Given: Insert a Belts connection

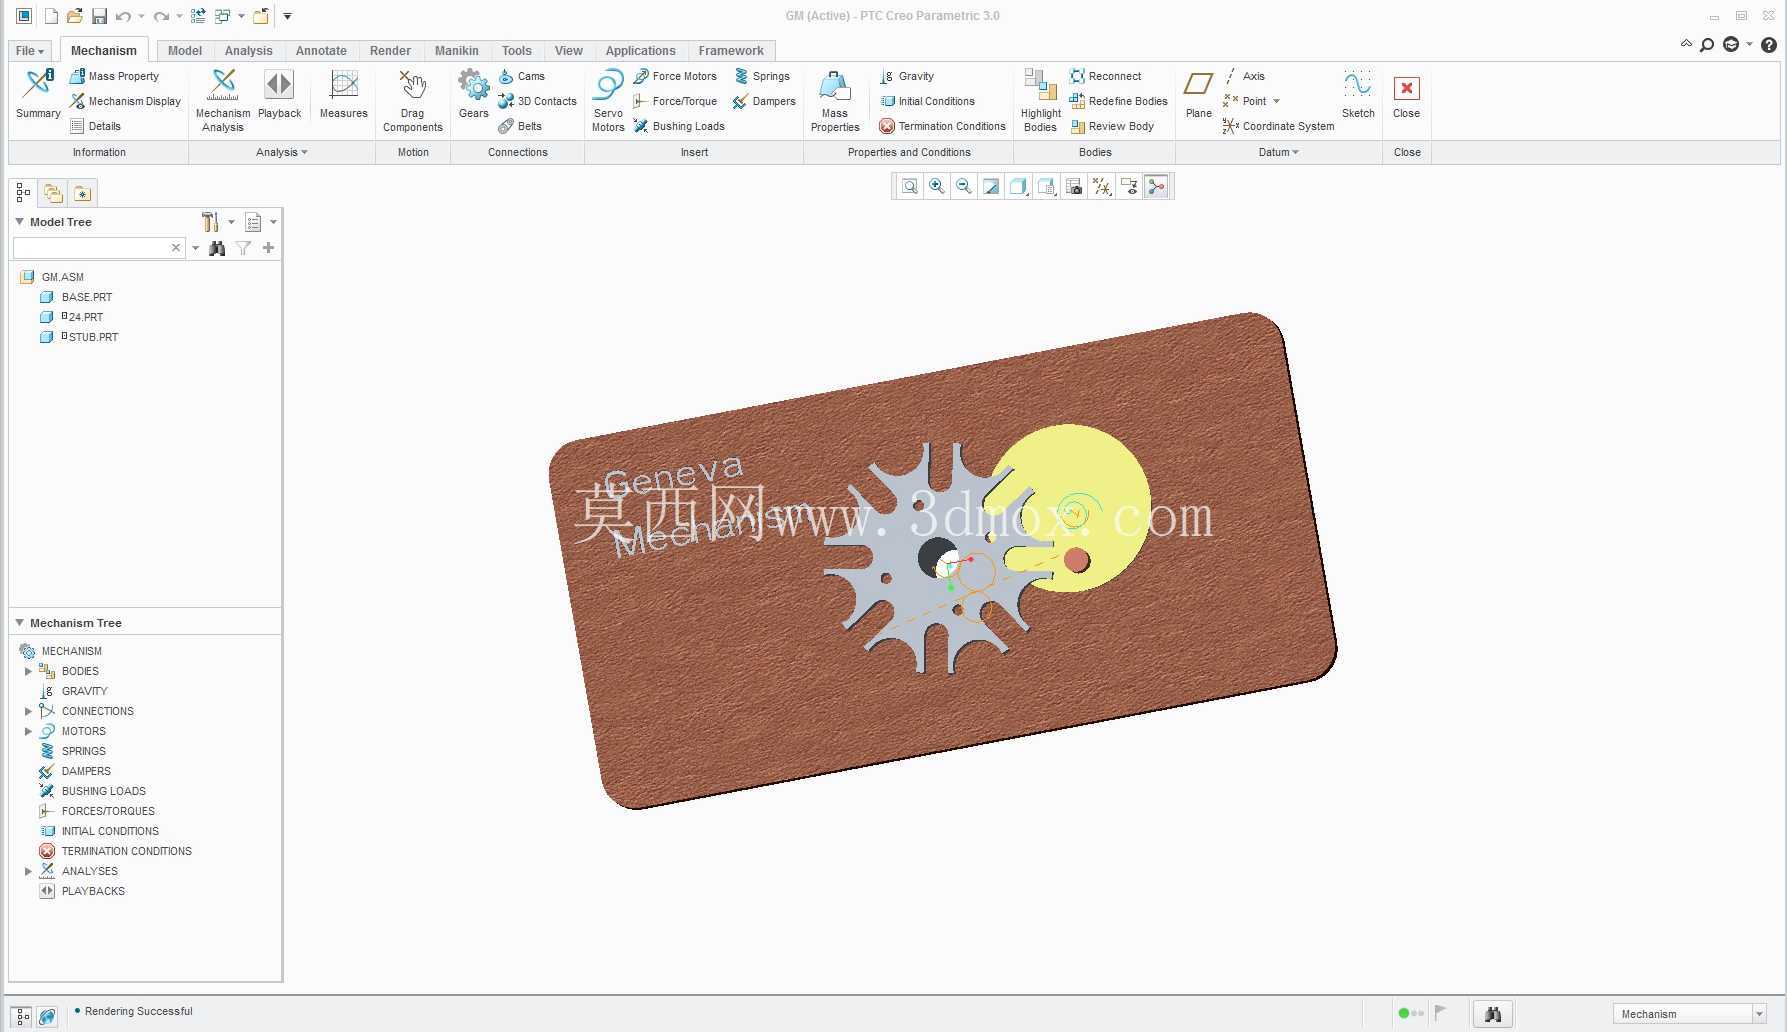Looking at the screenshot, I should [520, 126].
